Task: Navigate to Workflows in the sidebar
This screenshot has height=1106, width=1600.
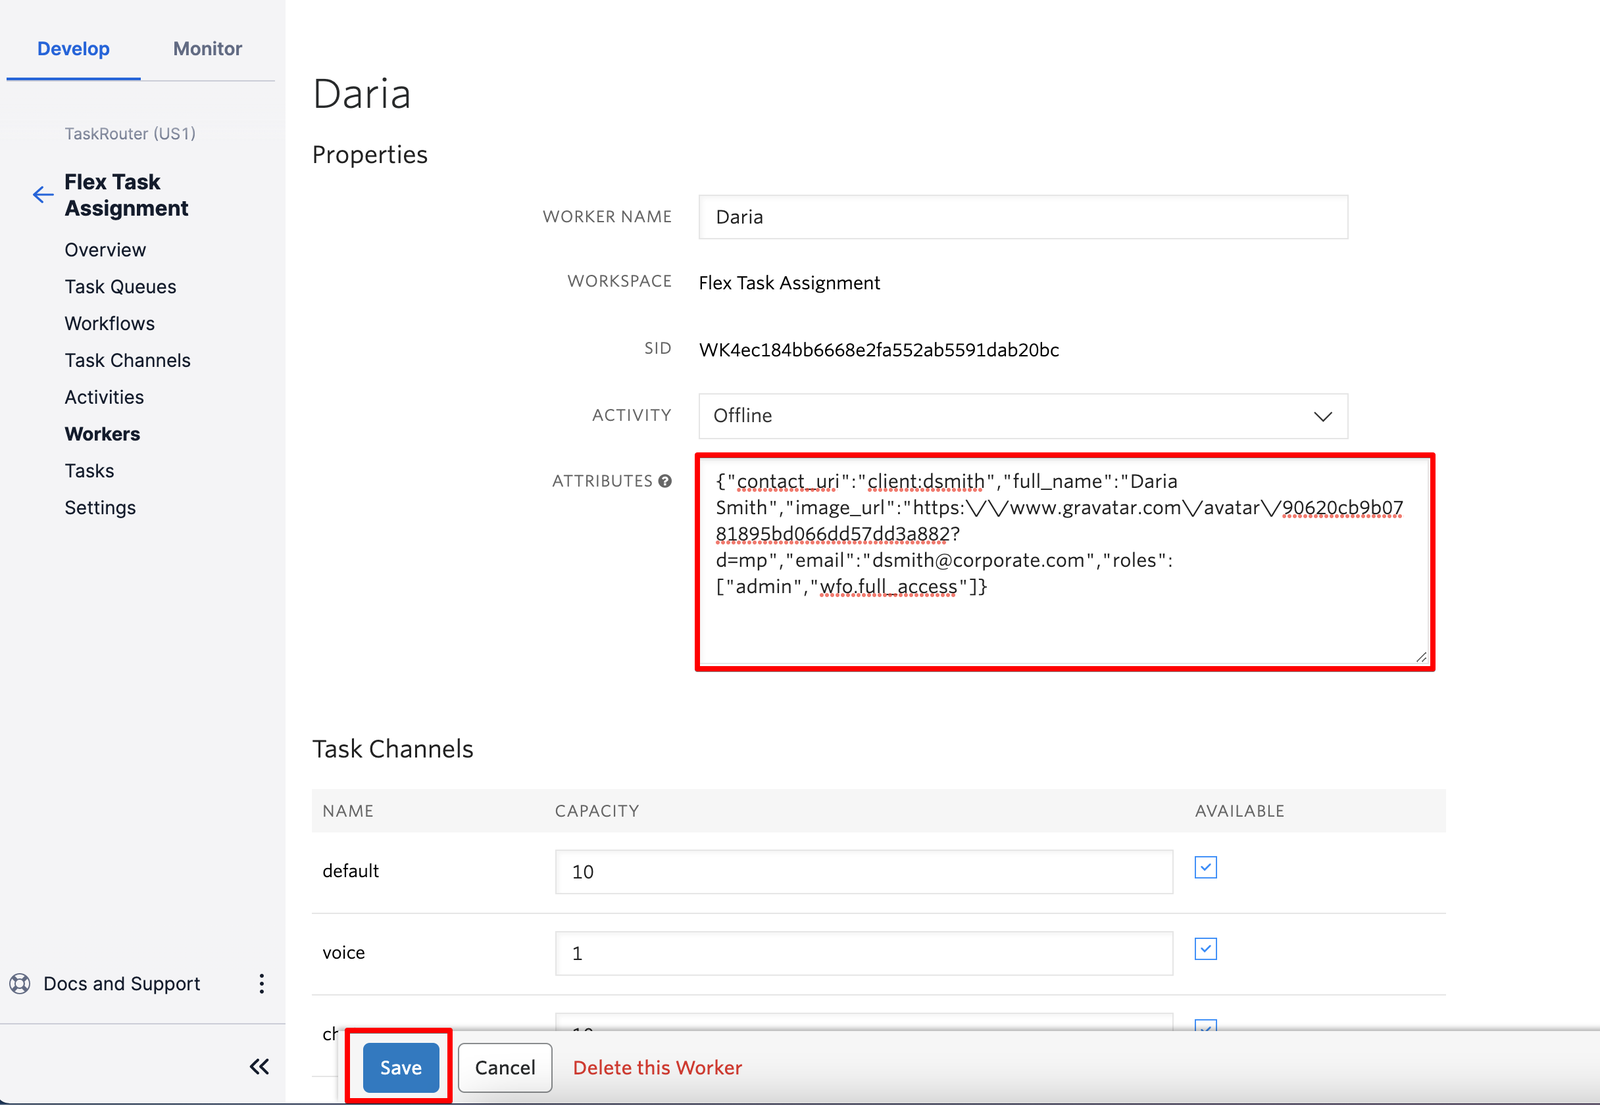Action: coord(110,323)
